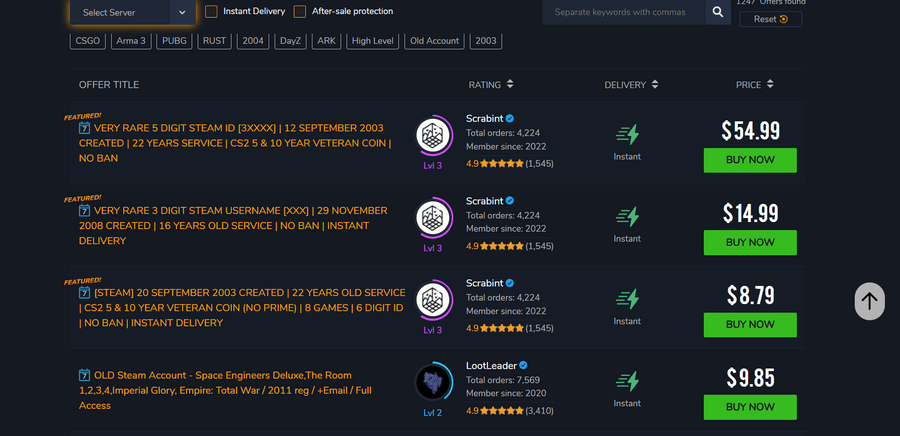The width and height of the screenshot is (900, 436).
Task: Click Scrabint avatar on the $14.99 offer
Action: pyautogui.click(x=433, y=218)
